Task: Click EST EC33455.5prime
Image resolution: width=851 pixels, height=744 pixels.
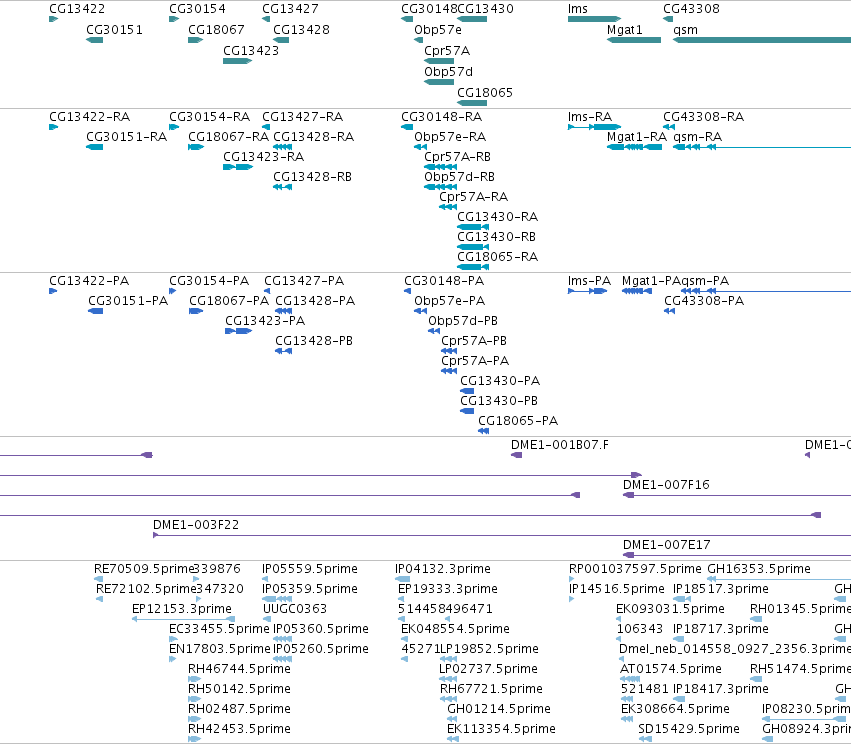Action: pos(219,629)
